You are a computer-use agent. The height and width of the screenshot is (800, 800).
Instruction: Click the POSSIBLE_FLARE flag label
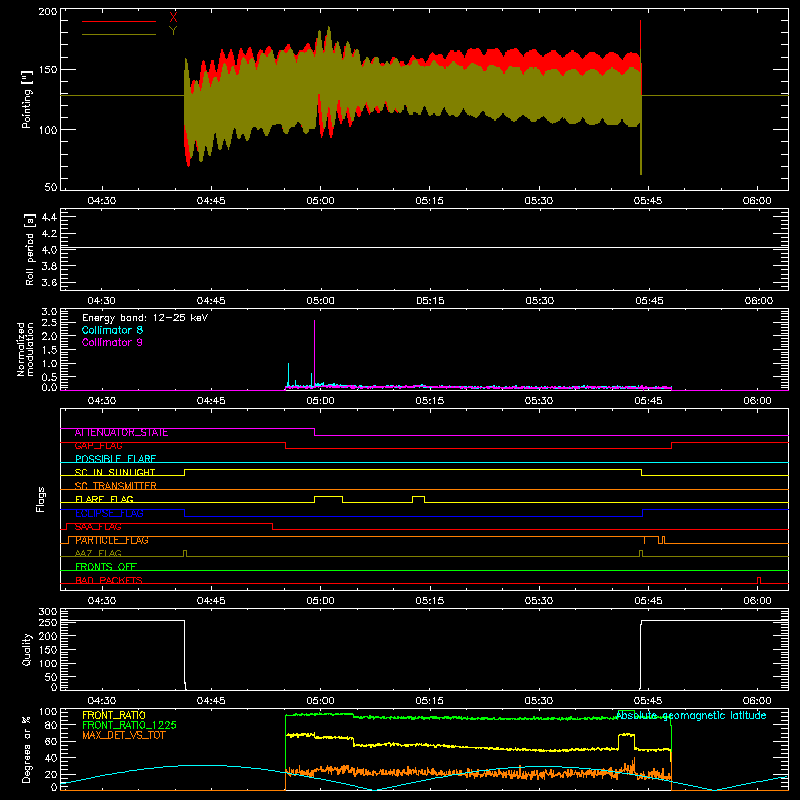coord(115,459)
